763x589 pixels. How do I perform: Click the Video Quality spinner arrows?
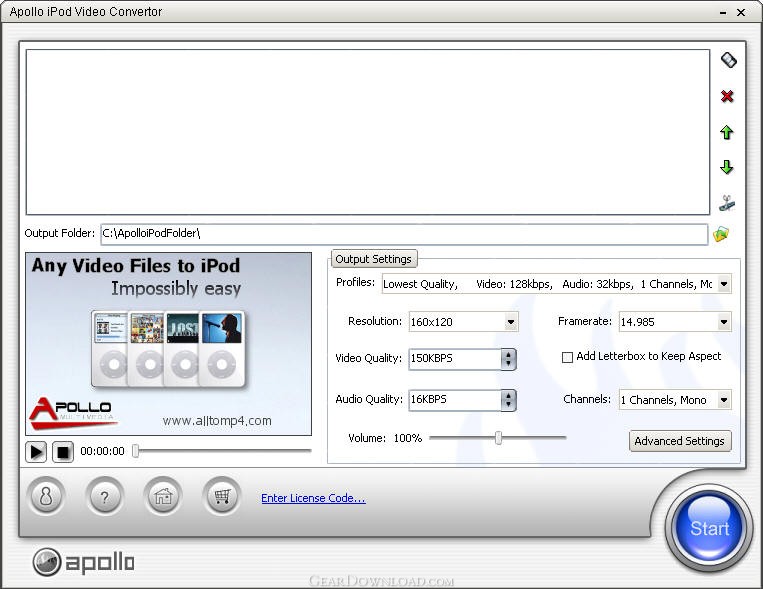509,359
